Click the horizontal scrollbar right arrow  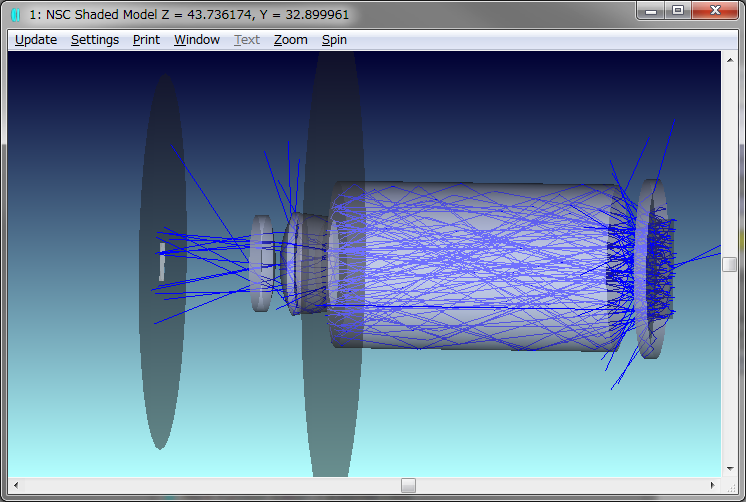pyautogui.click(x=712, y=485)
